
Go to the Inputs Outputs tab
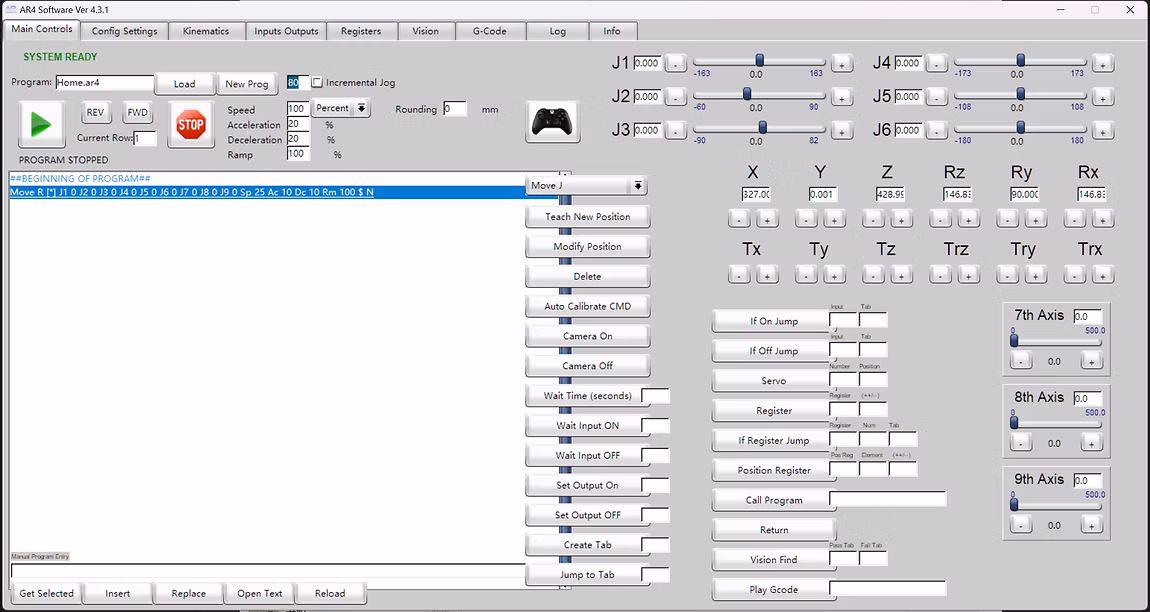[286, 31]
